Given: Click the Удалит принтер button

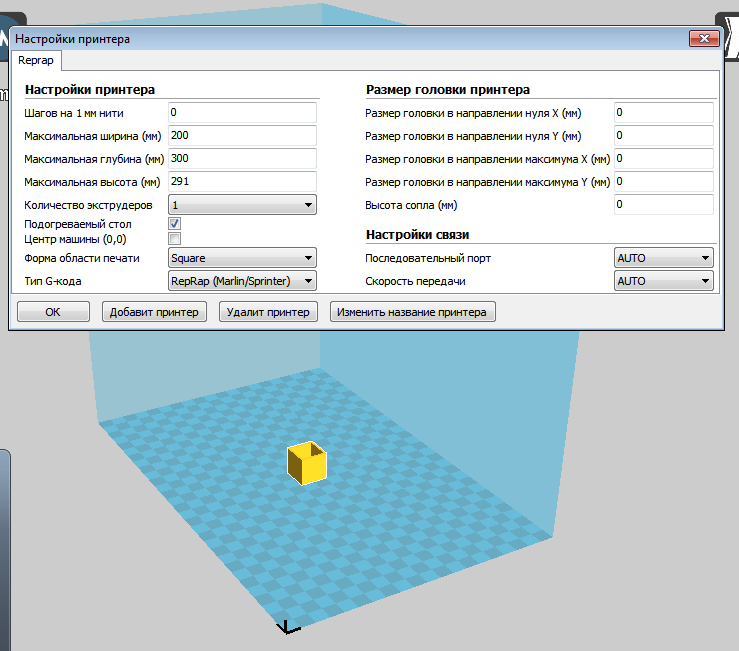Looking at the screenshot, I should pos(268,312).
